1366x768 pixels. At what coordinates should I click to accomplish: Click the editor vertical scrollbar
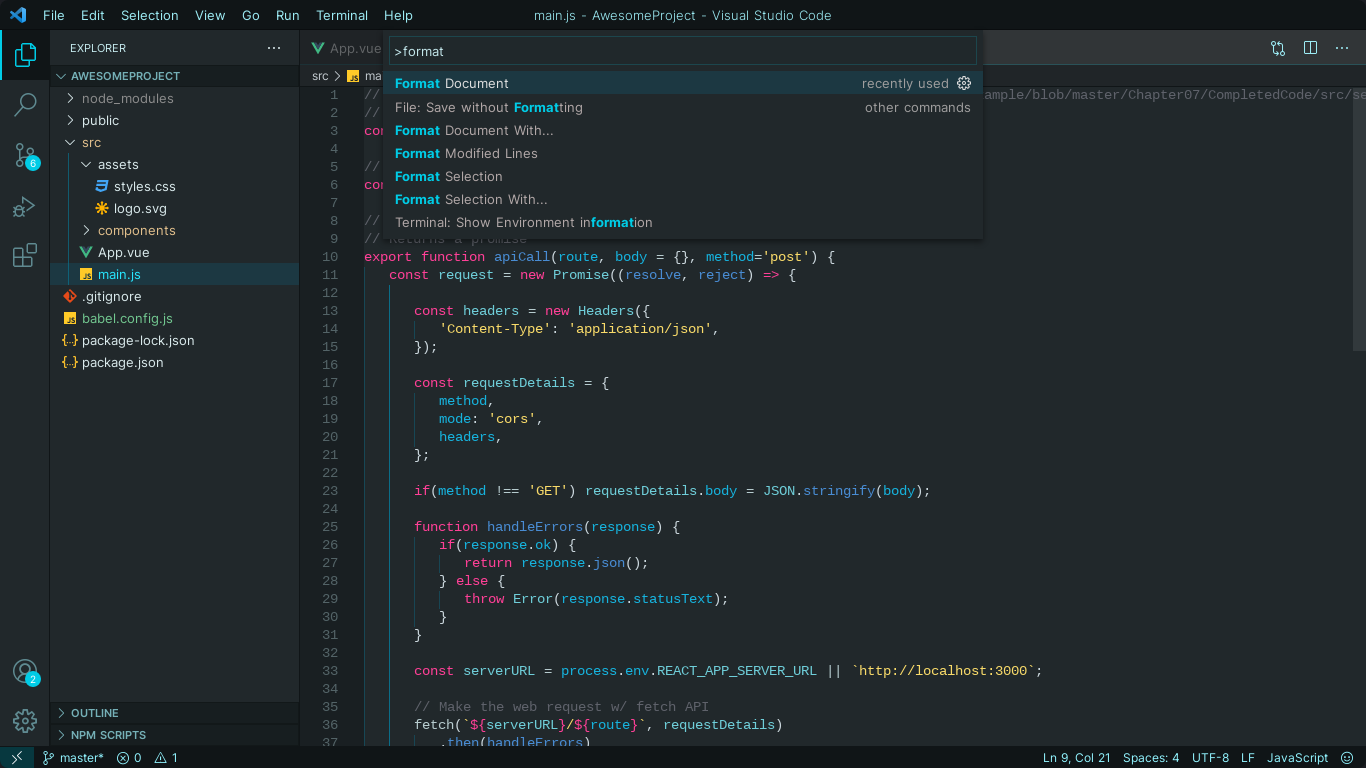tap(1359, 218)
